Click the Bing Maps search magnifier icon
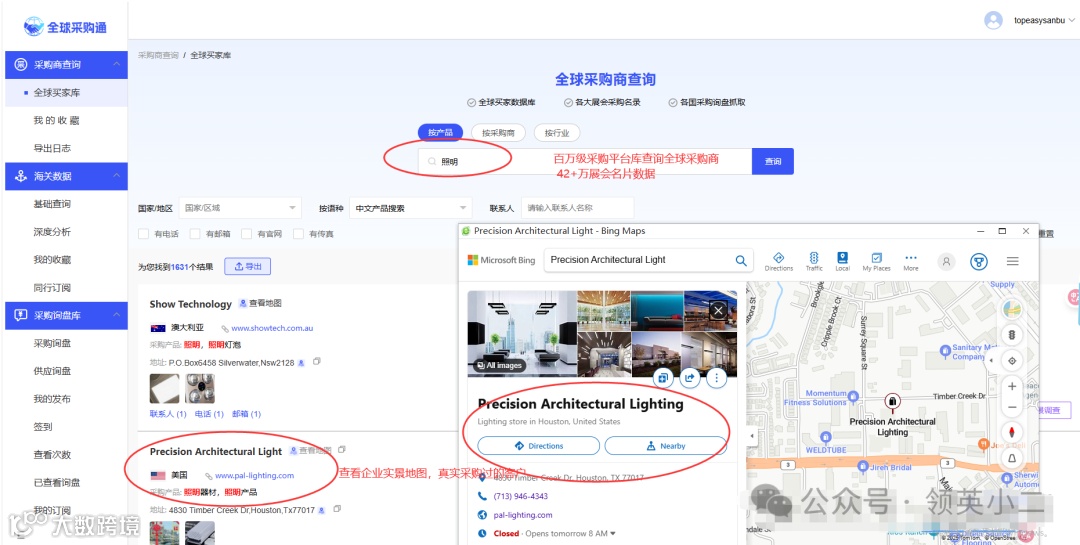 point(740,260)
